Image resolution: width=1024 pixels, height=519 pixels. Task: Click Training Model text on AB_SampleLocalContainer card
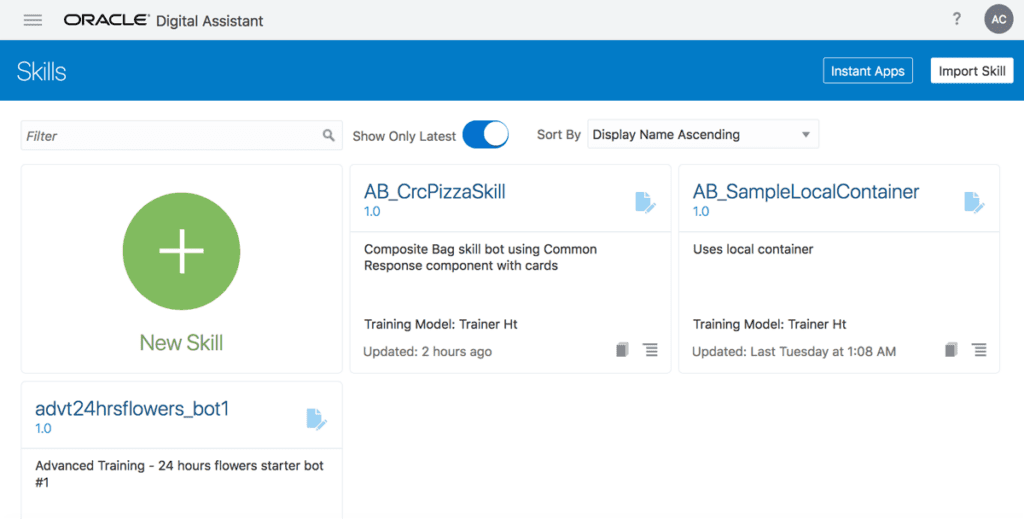coord(770,324)
